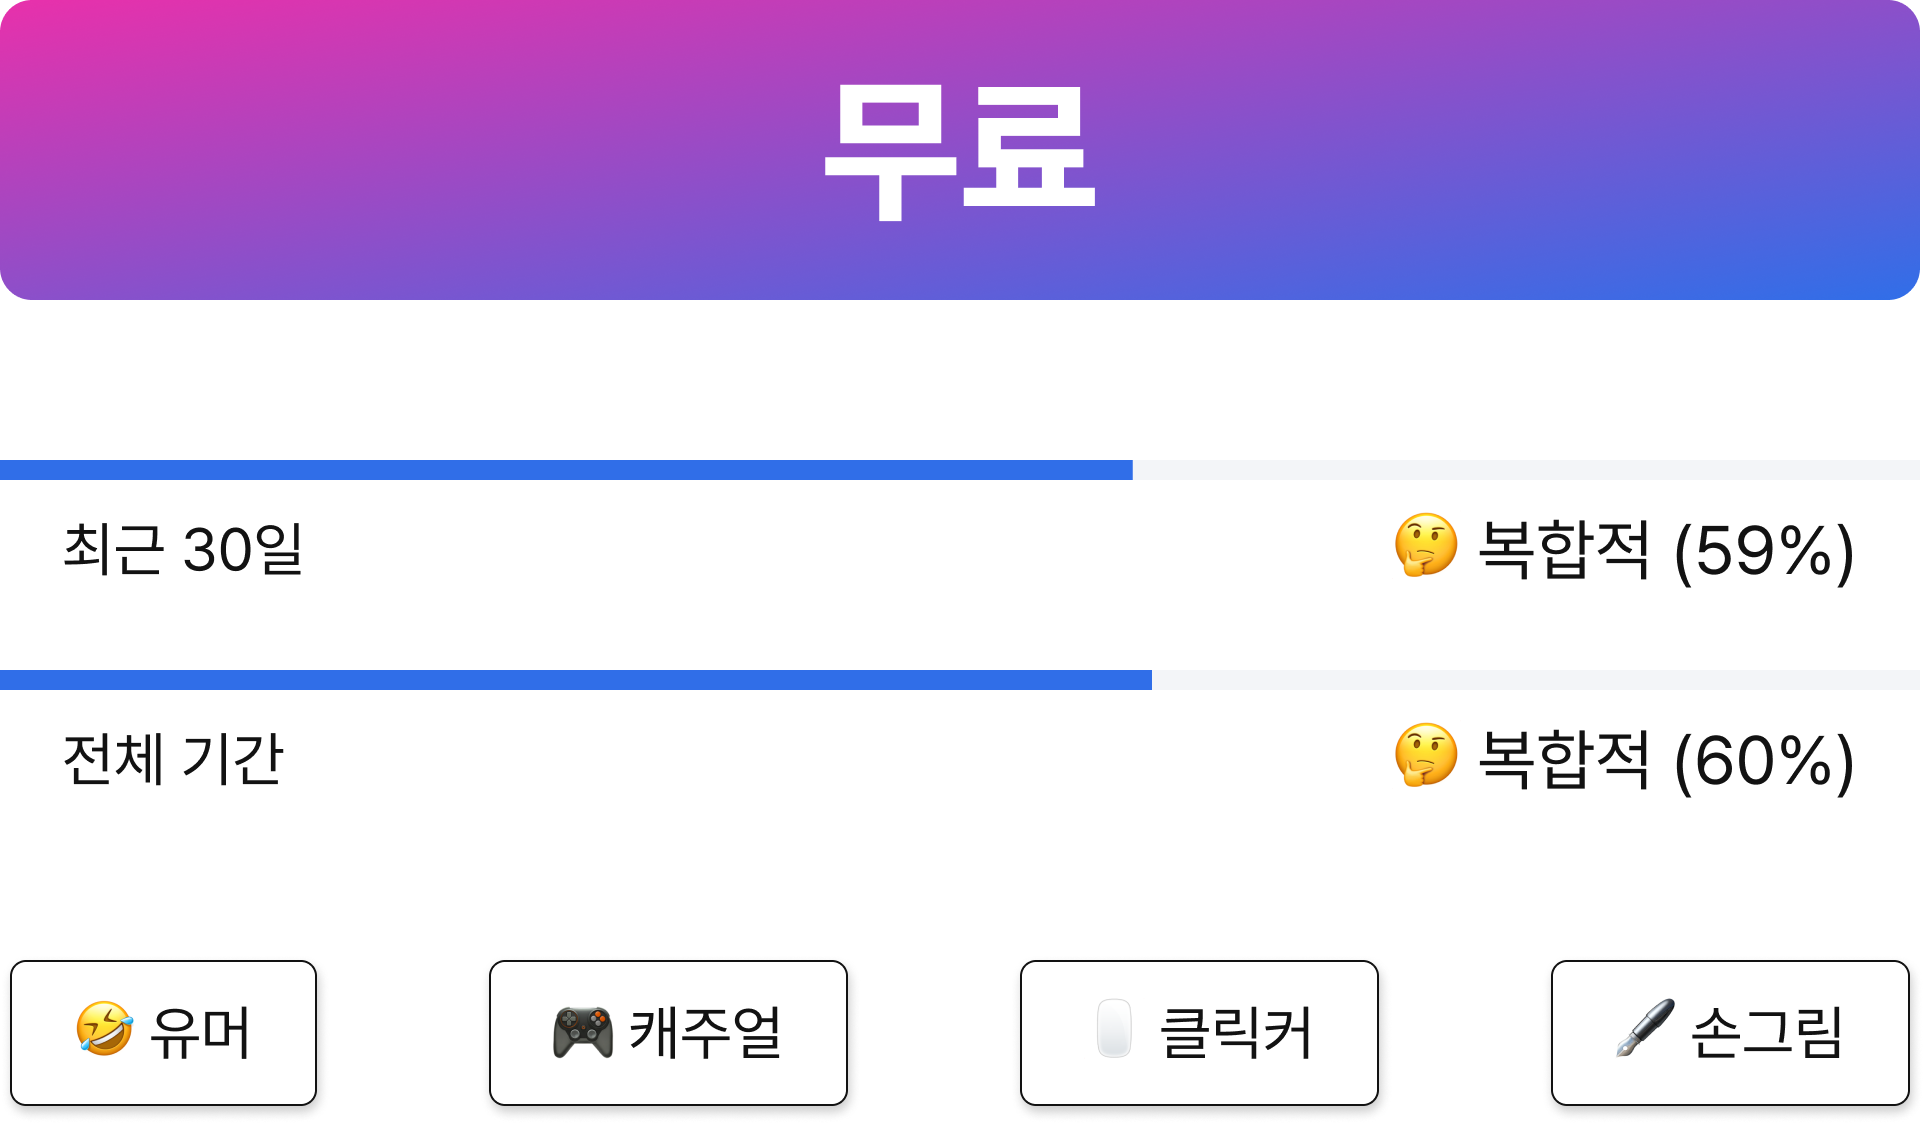The image size is (1924, 1124).
Task: Select the 캐주얼 tag button
Action: coord(668,1033)
